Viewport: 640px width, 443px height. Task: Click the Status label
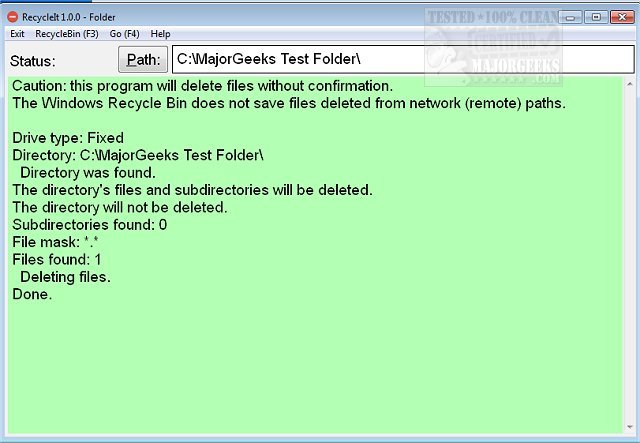32,61
